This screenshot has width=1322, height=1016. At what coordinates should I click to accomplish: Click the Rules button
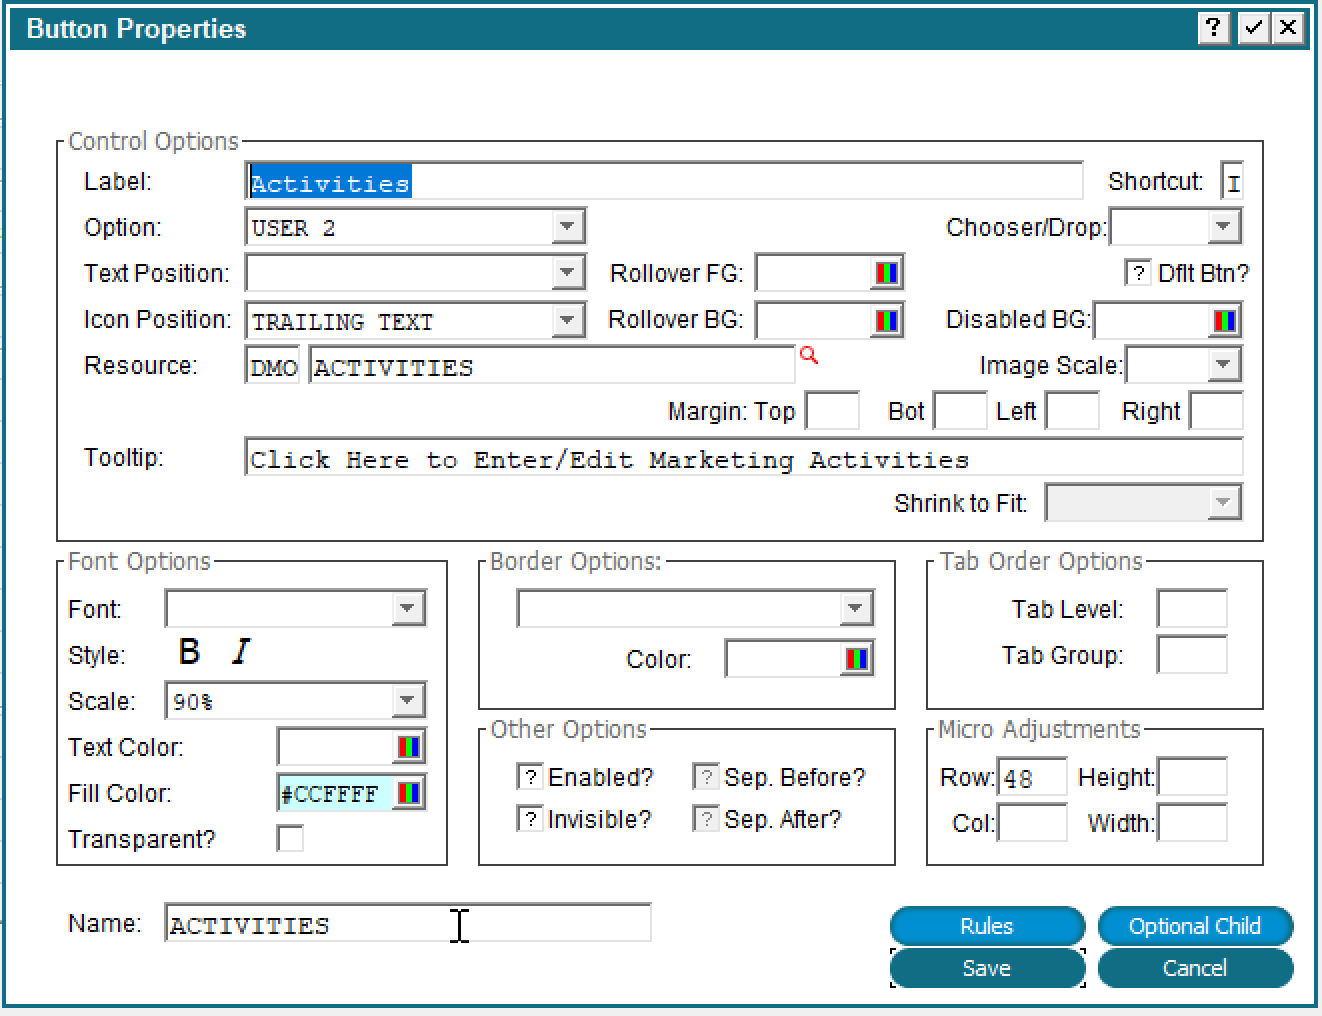click(986, 926)
